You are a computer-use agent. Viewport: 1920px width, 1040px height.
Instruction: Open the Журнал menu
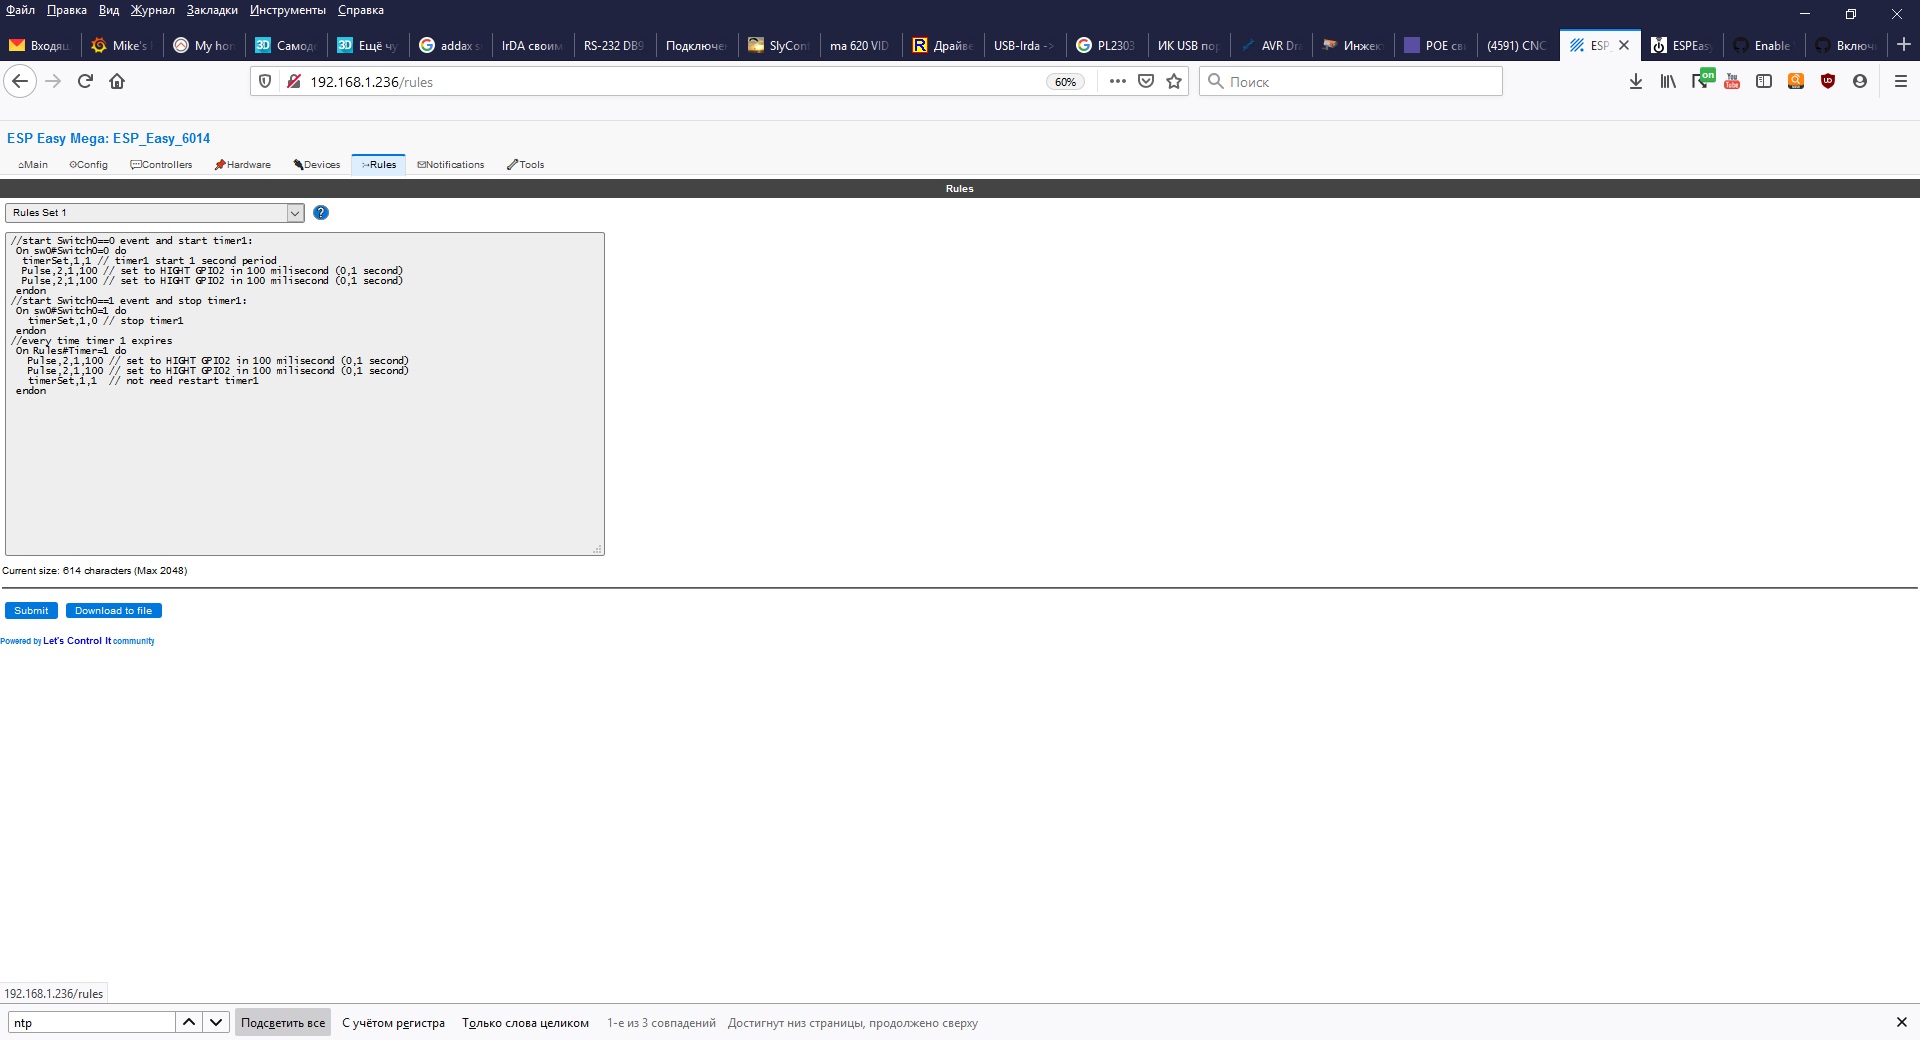(x=152, y=10)
